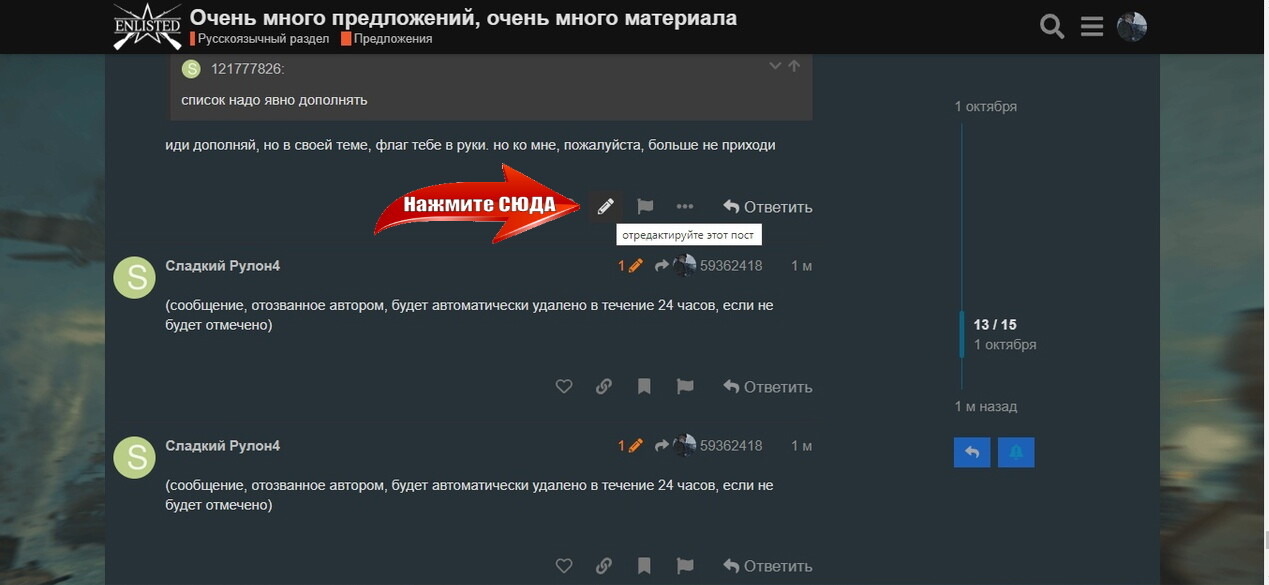Expand the quote from 121777826
This screenshot has height=585, width=1269.
[774, 66]
